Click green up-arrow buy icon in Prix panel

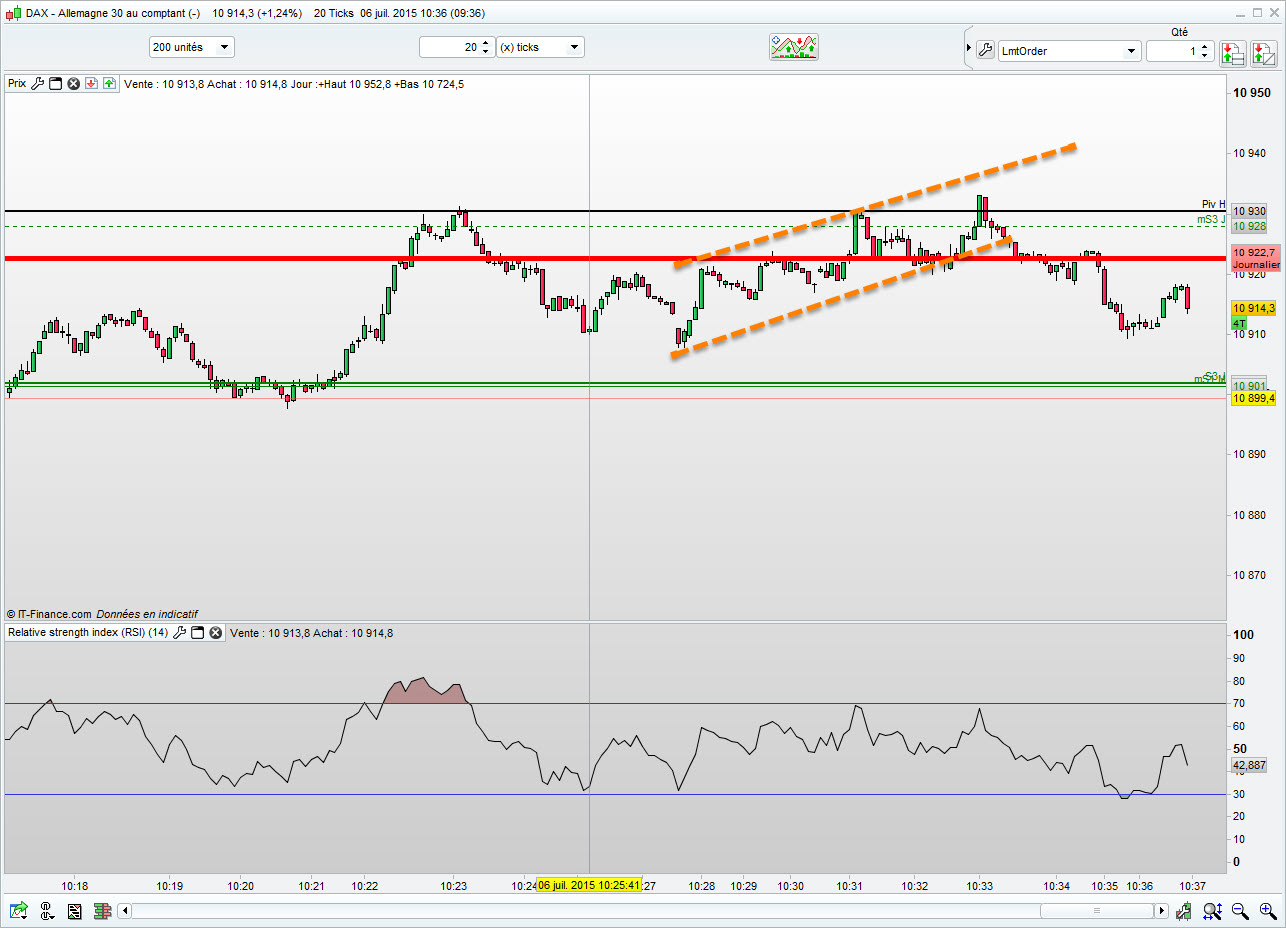[x=109, y=84]
